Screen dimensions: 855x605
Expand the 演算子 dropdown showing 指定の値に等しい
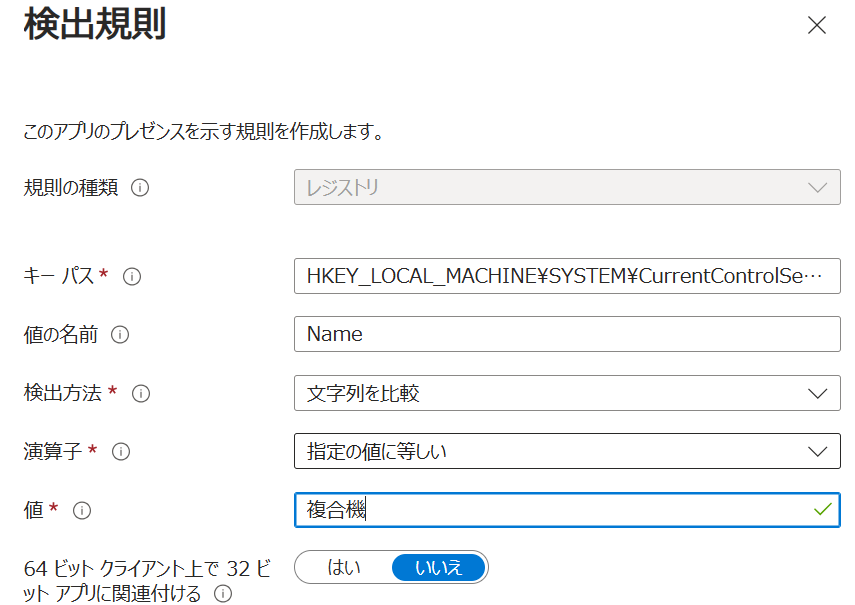(x=566, y=452)
